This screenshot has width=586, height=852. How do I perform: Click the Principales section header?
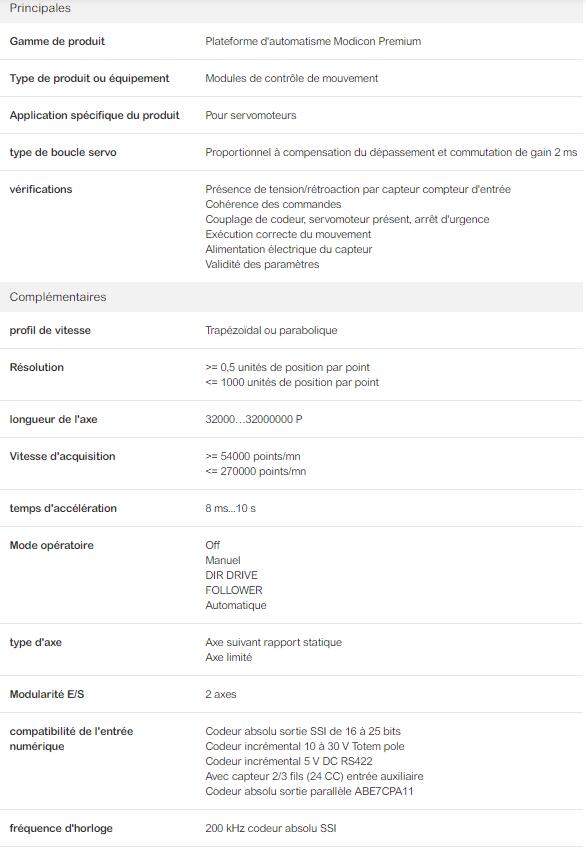292,9
